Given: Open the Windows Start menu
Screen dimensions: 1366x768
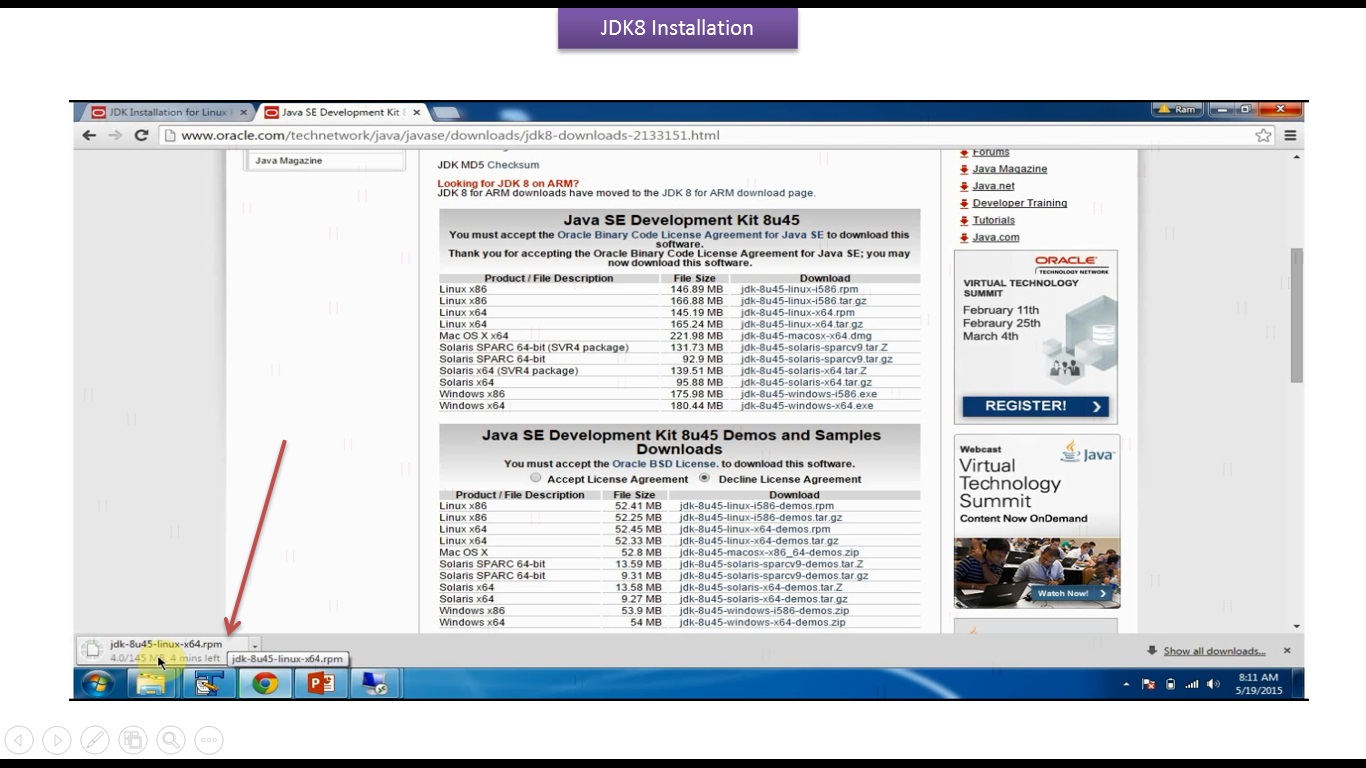Looking at the screenshot, I should click(97, 683).
